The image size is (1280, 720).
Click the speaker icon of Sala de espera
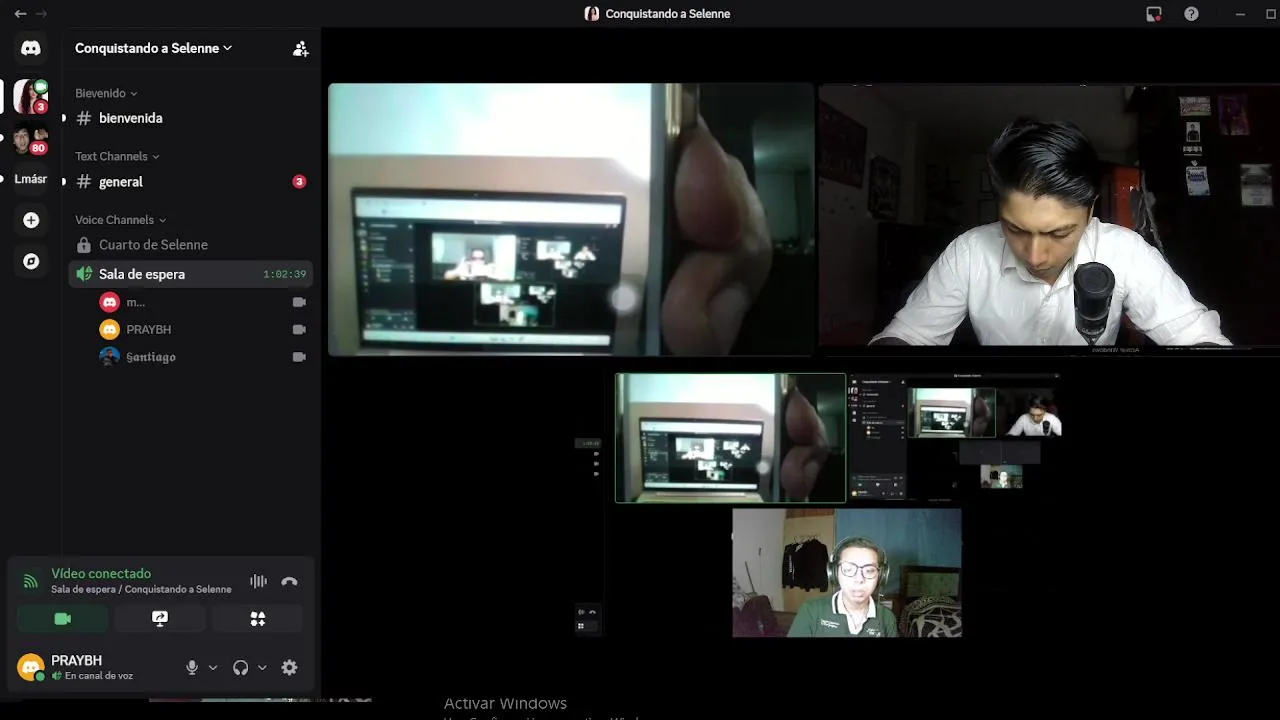(84, 274)
